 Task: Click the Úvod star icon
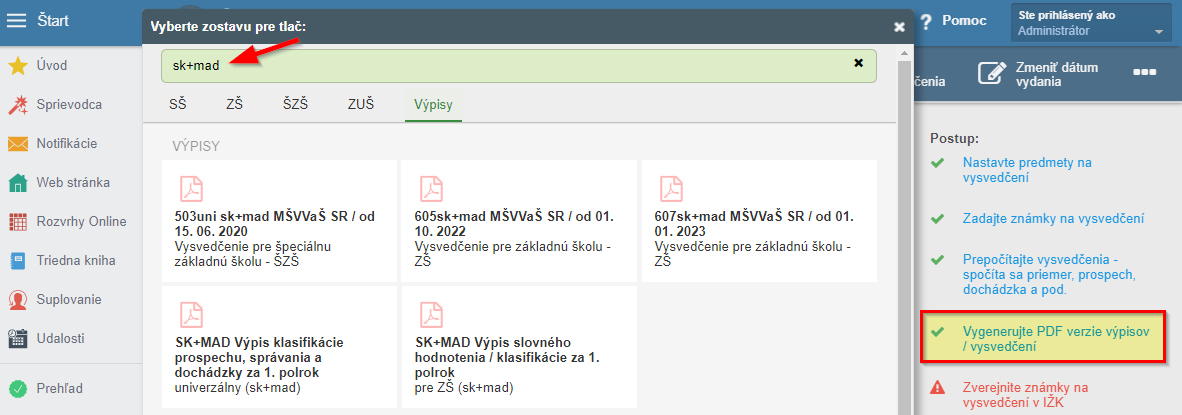pos(17,66)
